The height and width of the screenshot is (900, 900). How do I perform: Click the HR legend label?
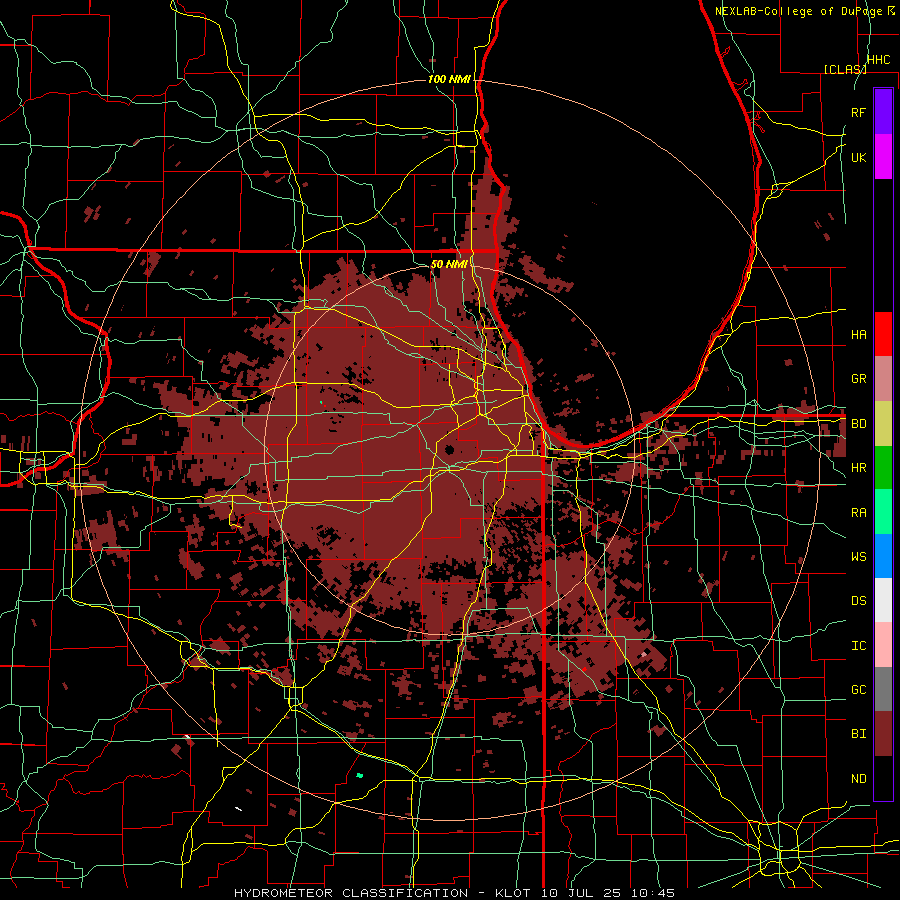(x=858, y=468)
